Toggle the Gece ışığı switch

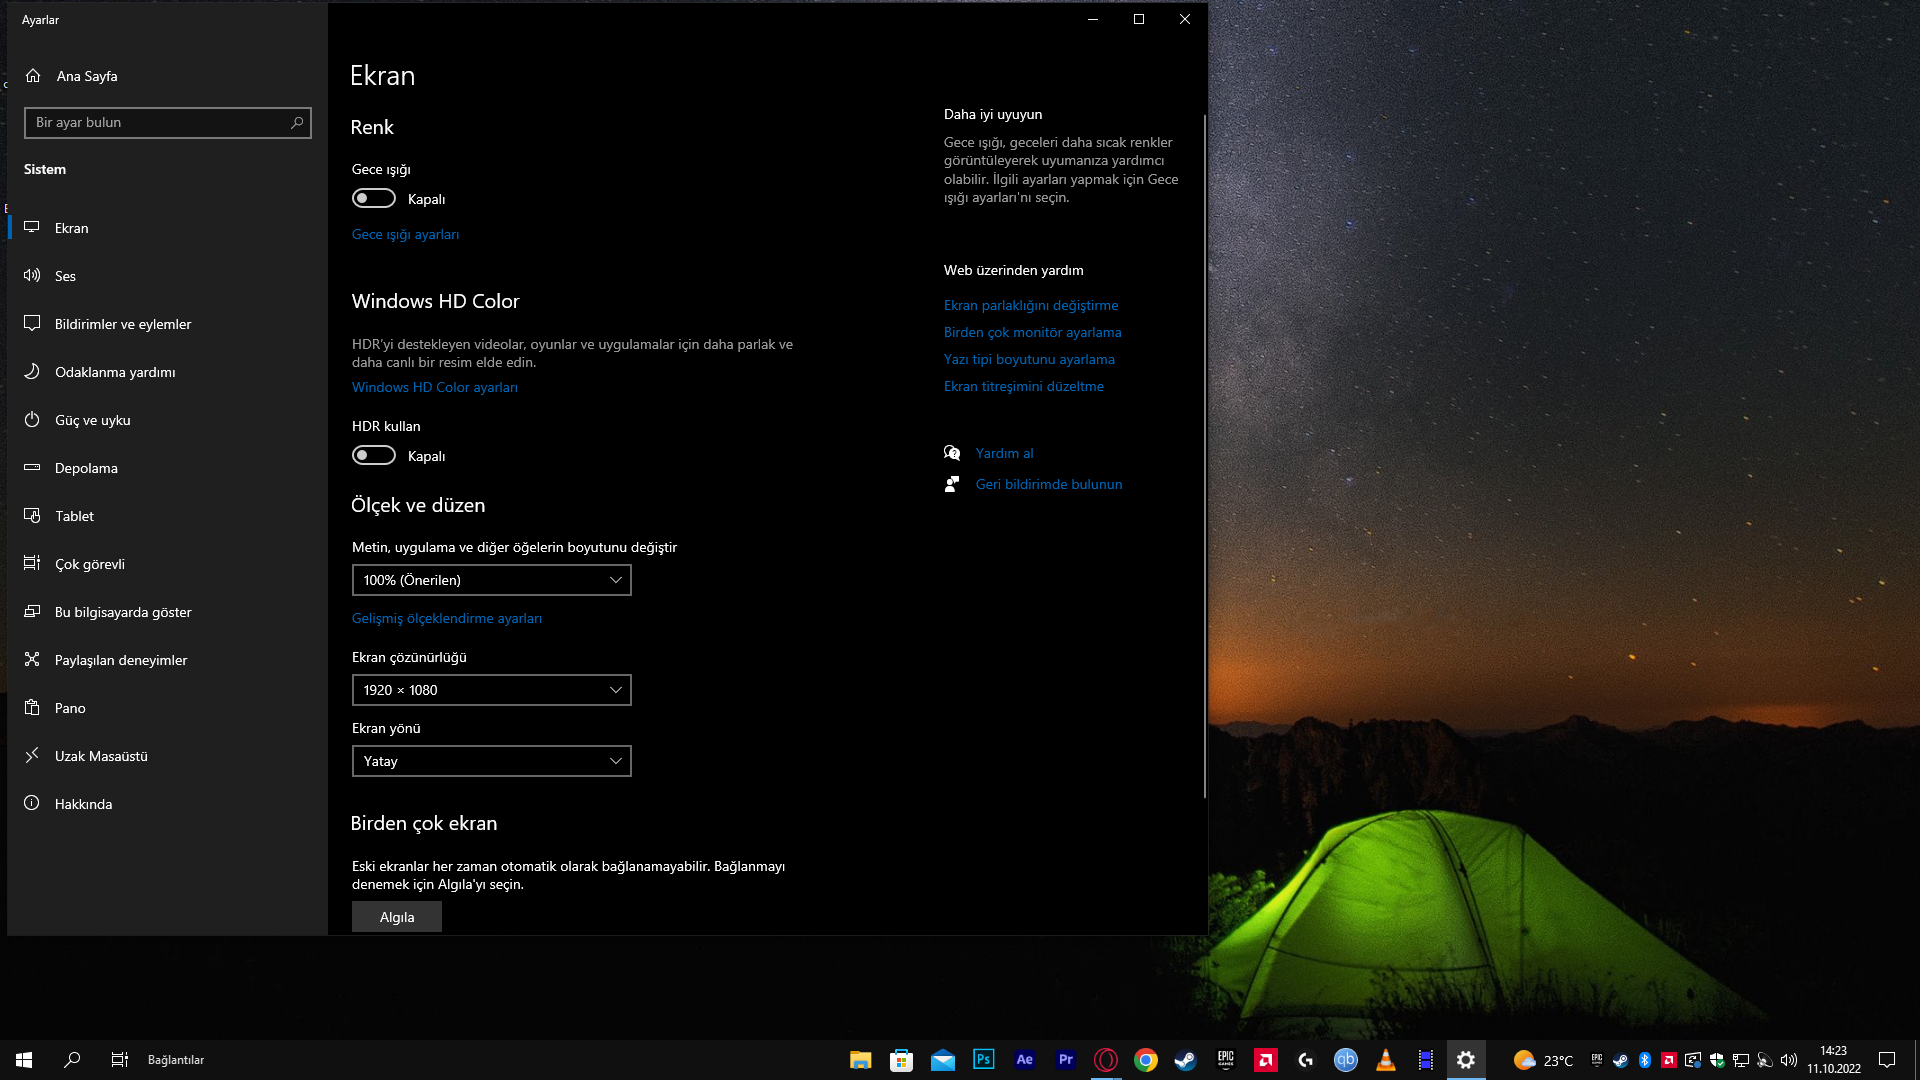click(x=374, y=198)
